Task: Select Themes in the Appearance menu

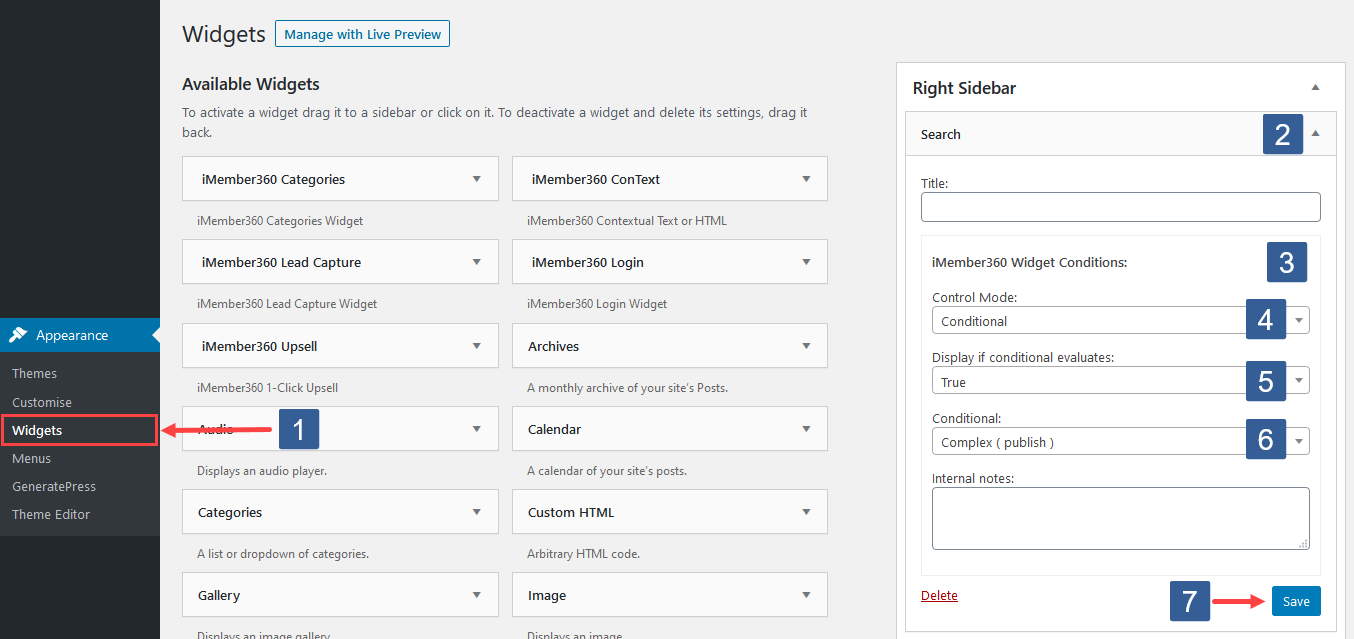Action: 34,372
